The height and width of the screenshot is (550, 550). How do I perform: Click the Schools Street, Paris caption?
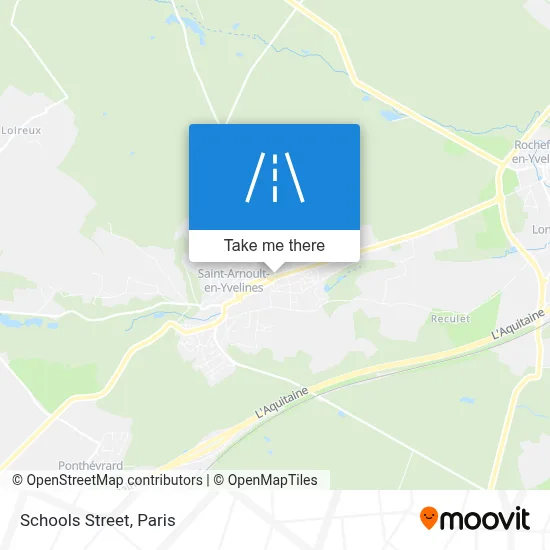98,520
